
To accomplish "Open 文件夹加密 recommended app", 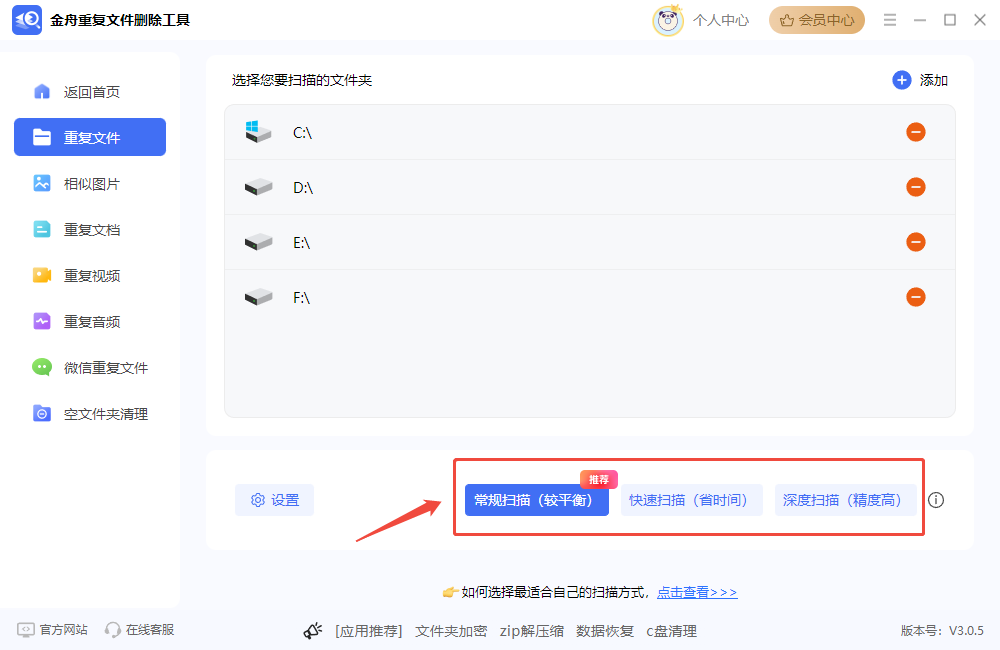I will pyautogui.click(x=451, y=631).
